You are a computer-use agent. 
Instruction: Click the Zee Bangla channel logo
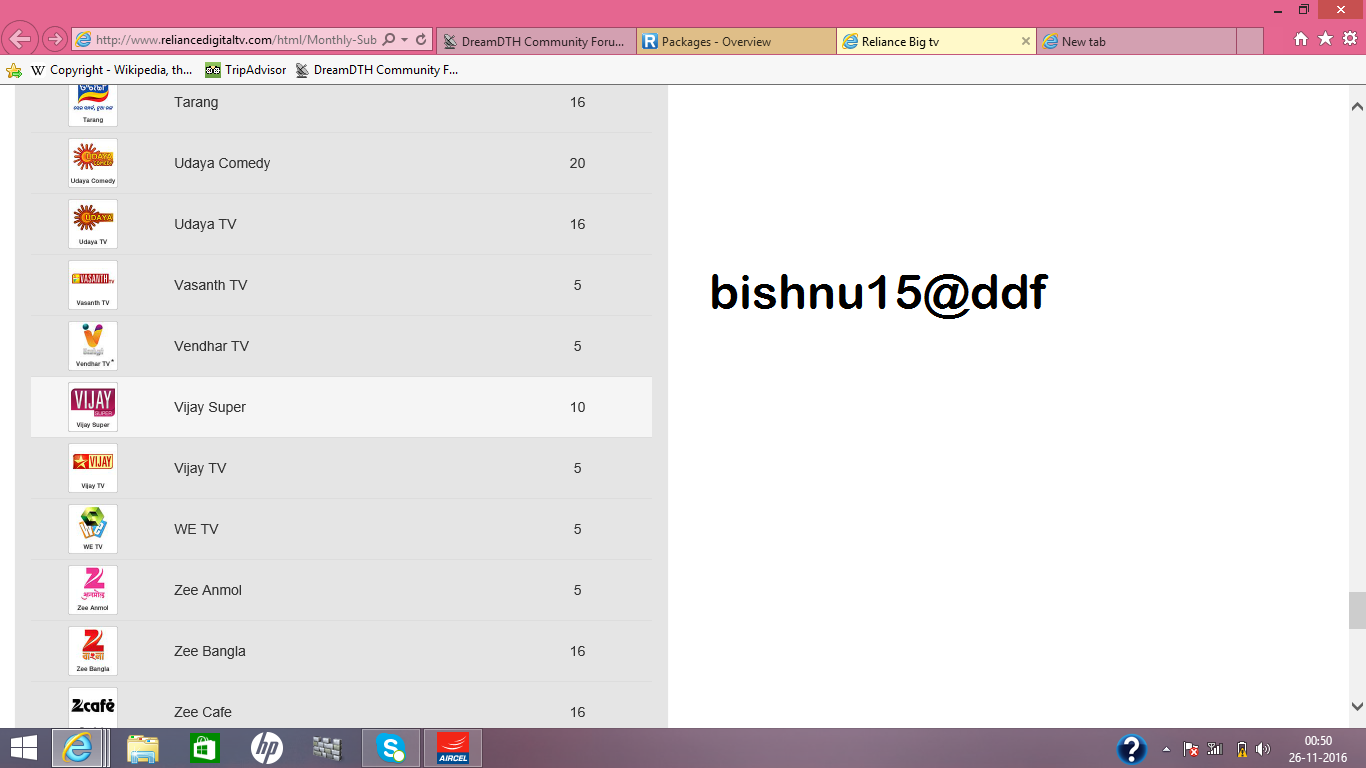(93, 651)
